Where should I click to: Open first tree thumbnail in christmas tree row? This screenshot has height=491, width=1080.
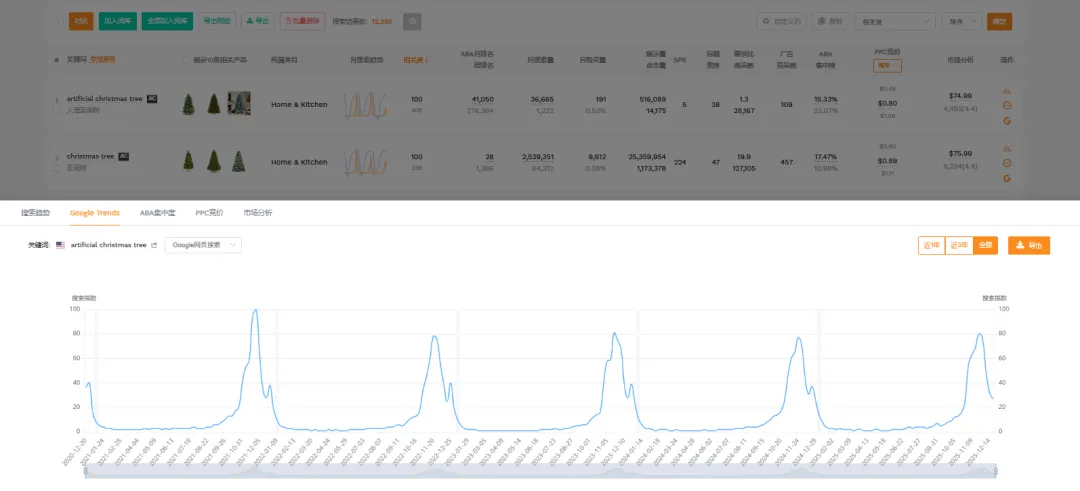coord(188,161)
